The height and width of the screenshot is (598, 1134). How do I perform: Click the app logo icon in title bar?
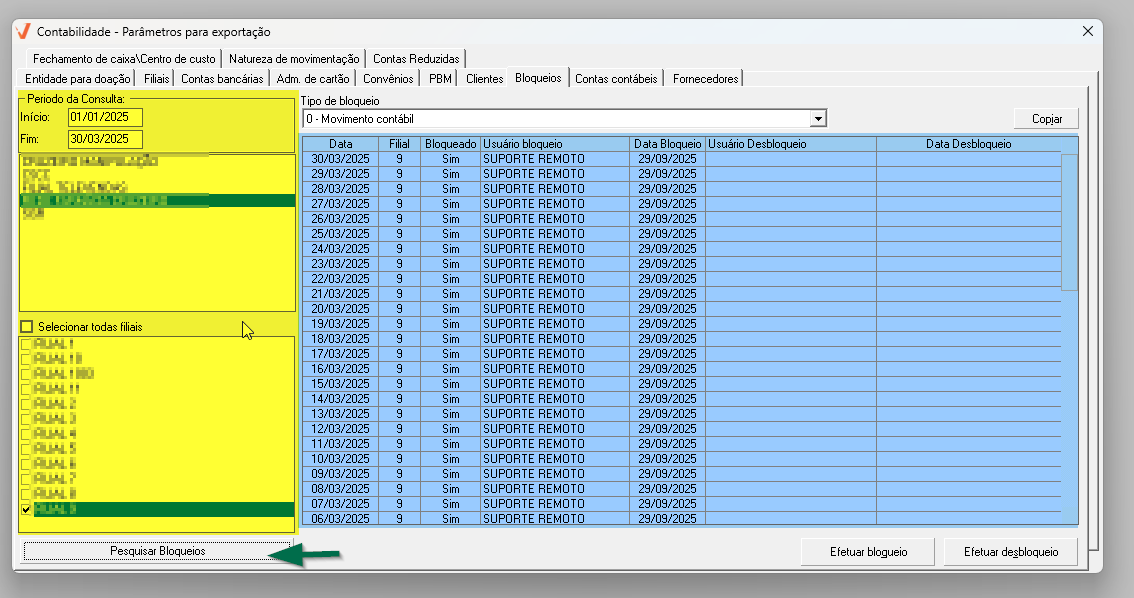click(25, 32)
